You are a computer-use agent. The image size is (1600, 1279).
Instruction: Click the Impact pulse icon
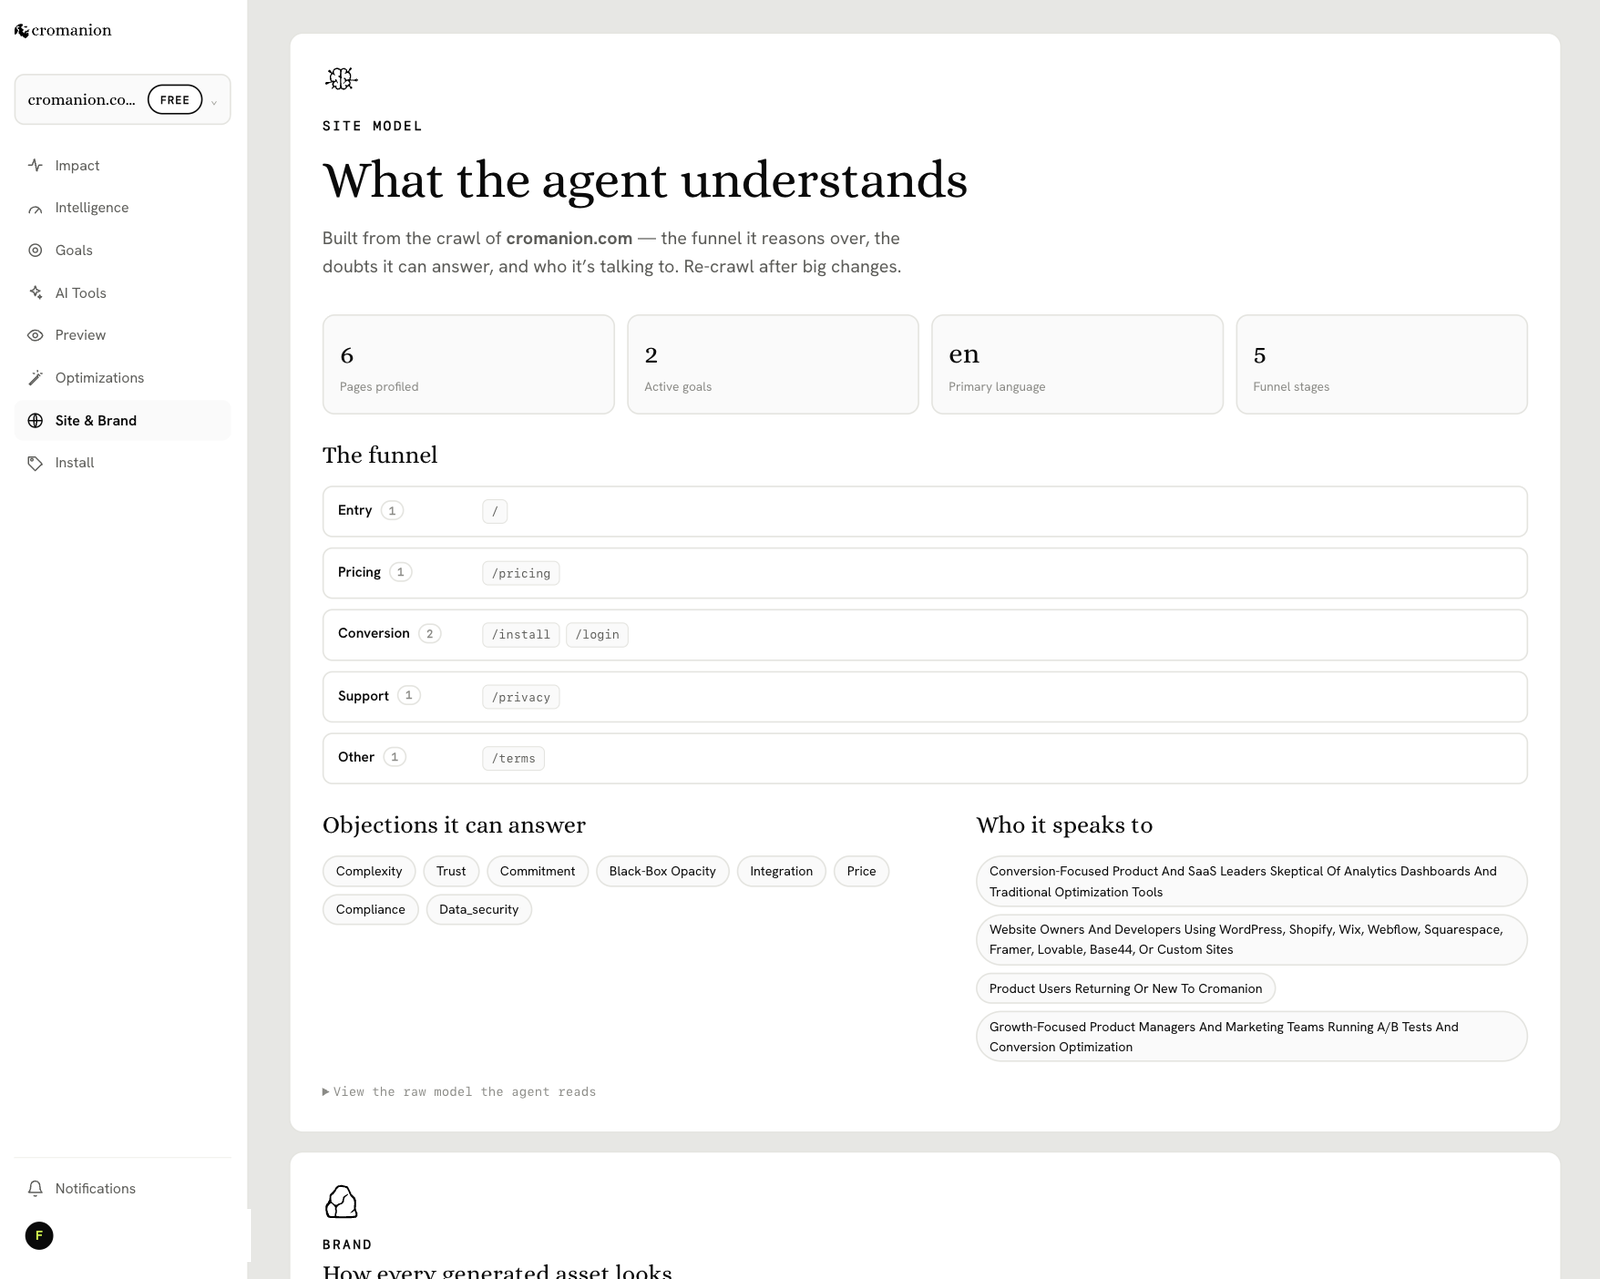click(x=35, y=165)
